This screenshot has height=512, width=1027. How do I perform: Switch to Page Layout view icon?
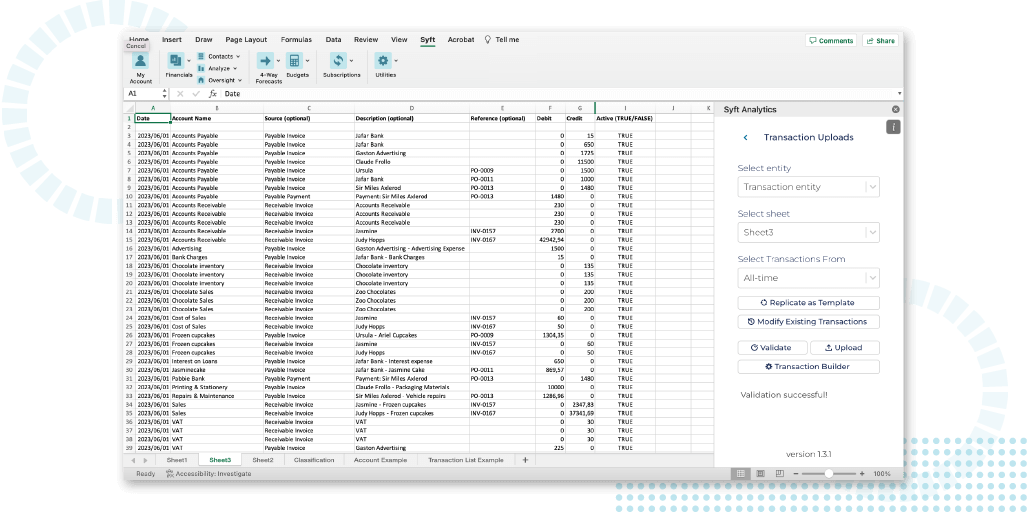(760, 473)
